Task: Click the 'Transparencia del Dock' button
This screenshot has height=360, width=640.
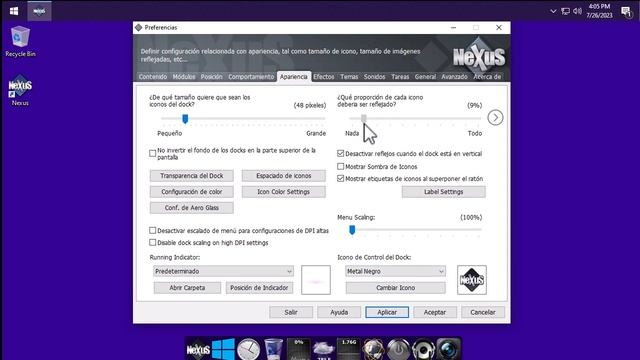Action: point(191,176)
